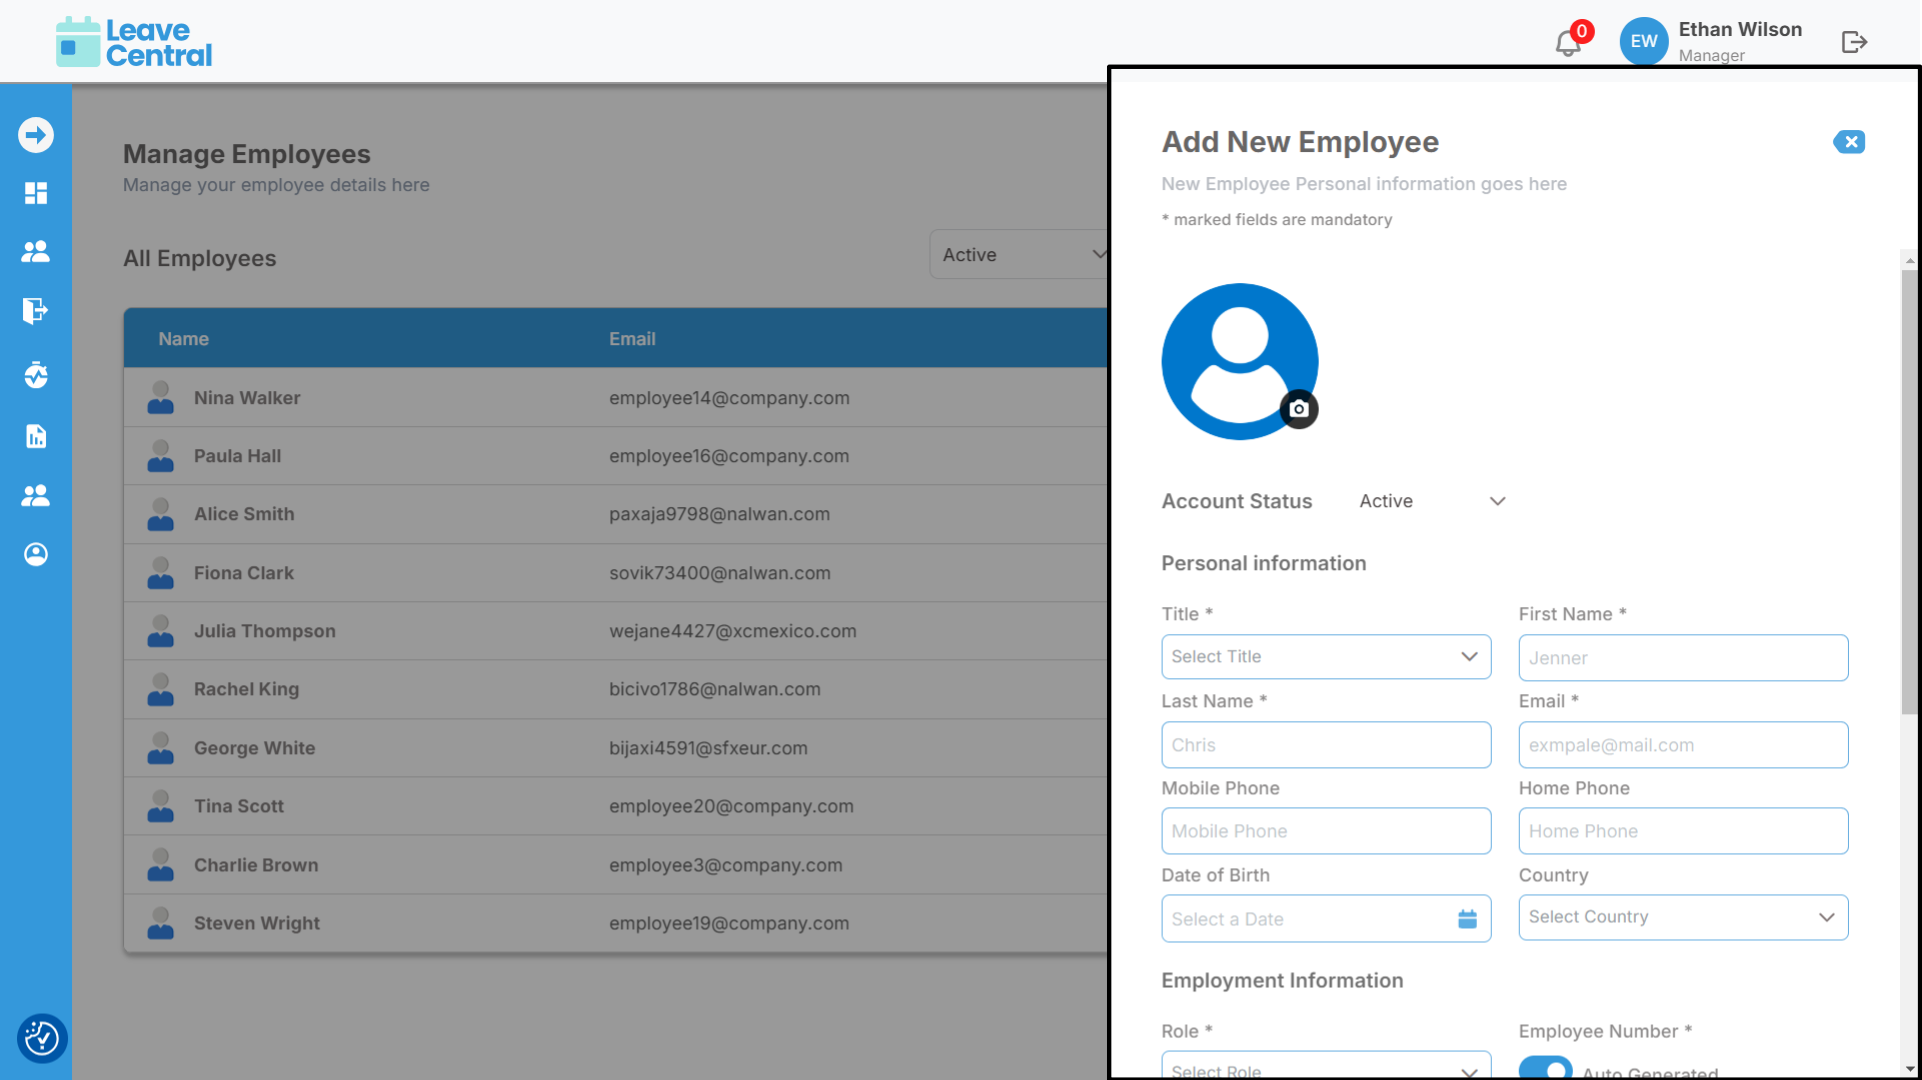Click the leave exit icon in sidebar

tap(36, 311)
